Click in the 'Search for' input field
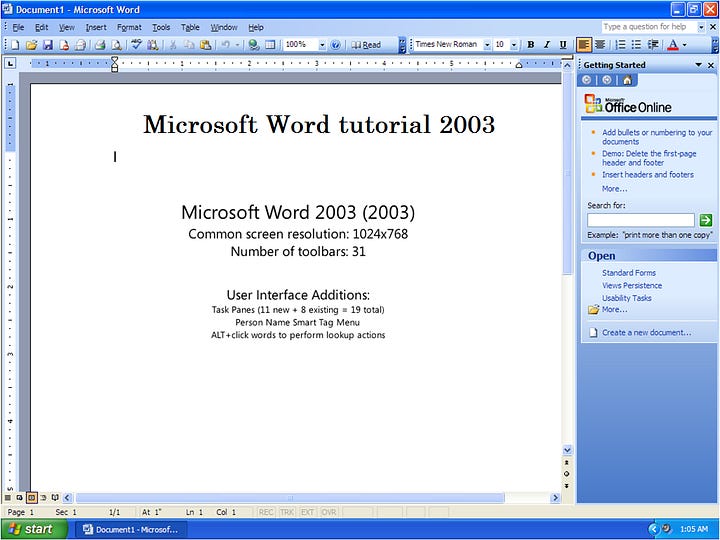Screen dimensions: 720x540 click(641, 220)
